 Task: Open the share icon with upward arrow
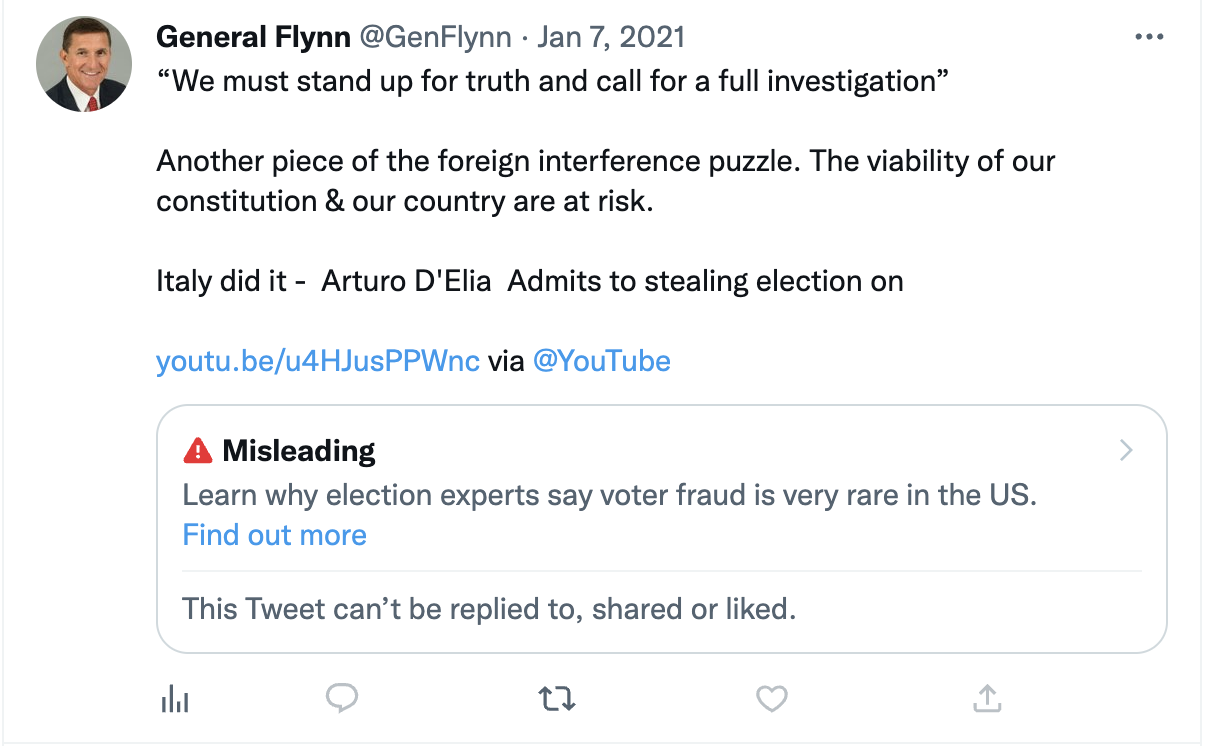pos(987,699)
